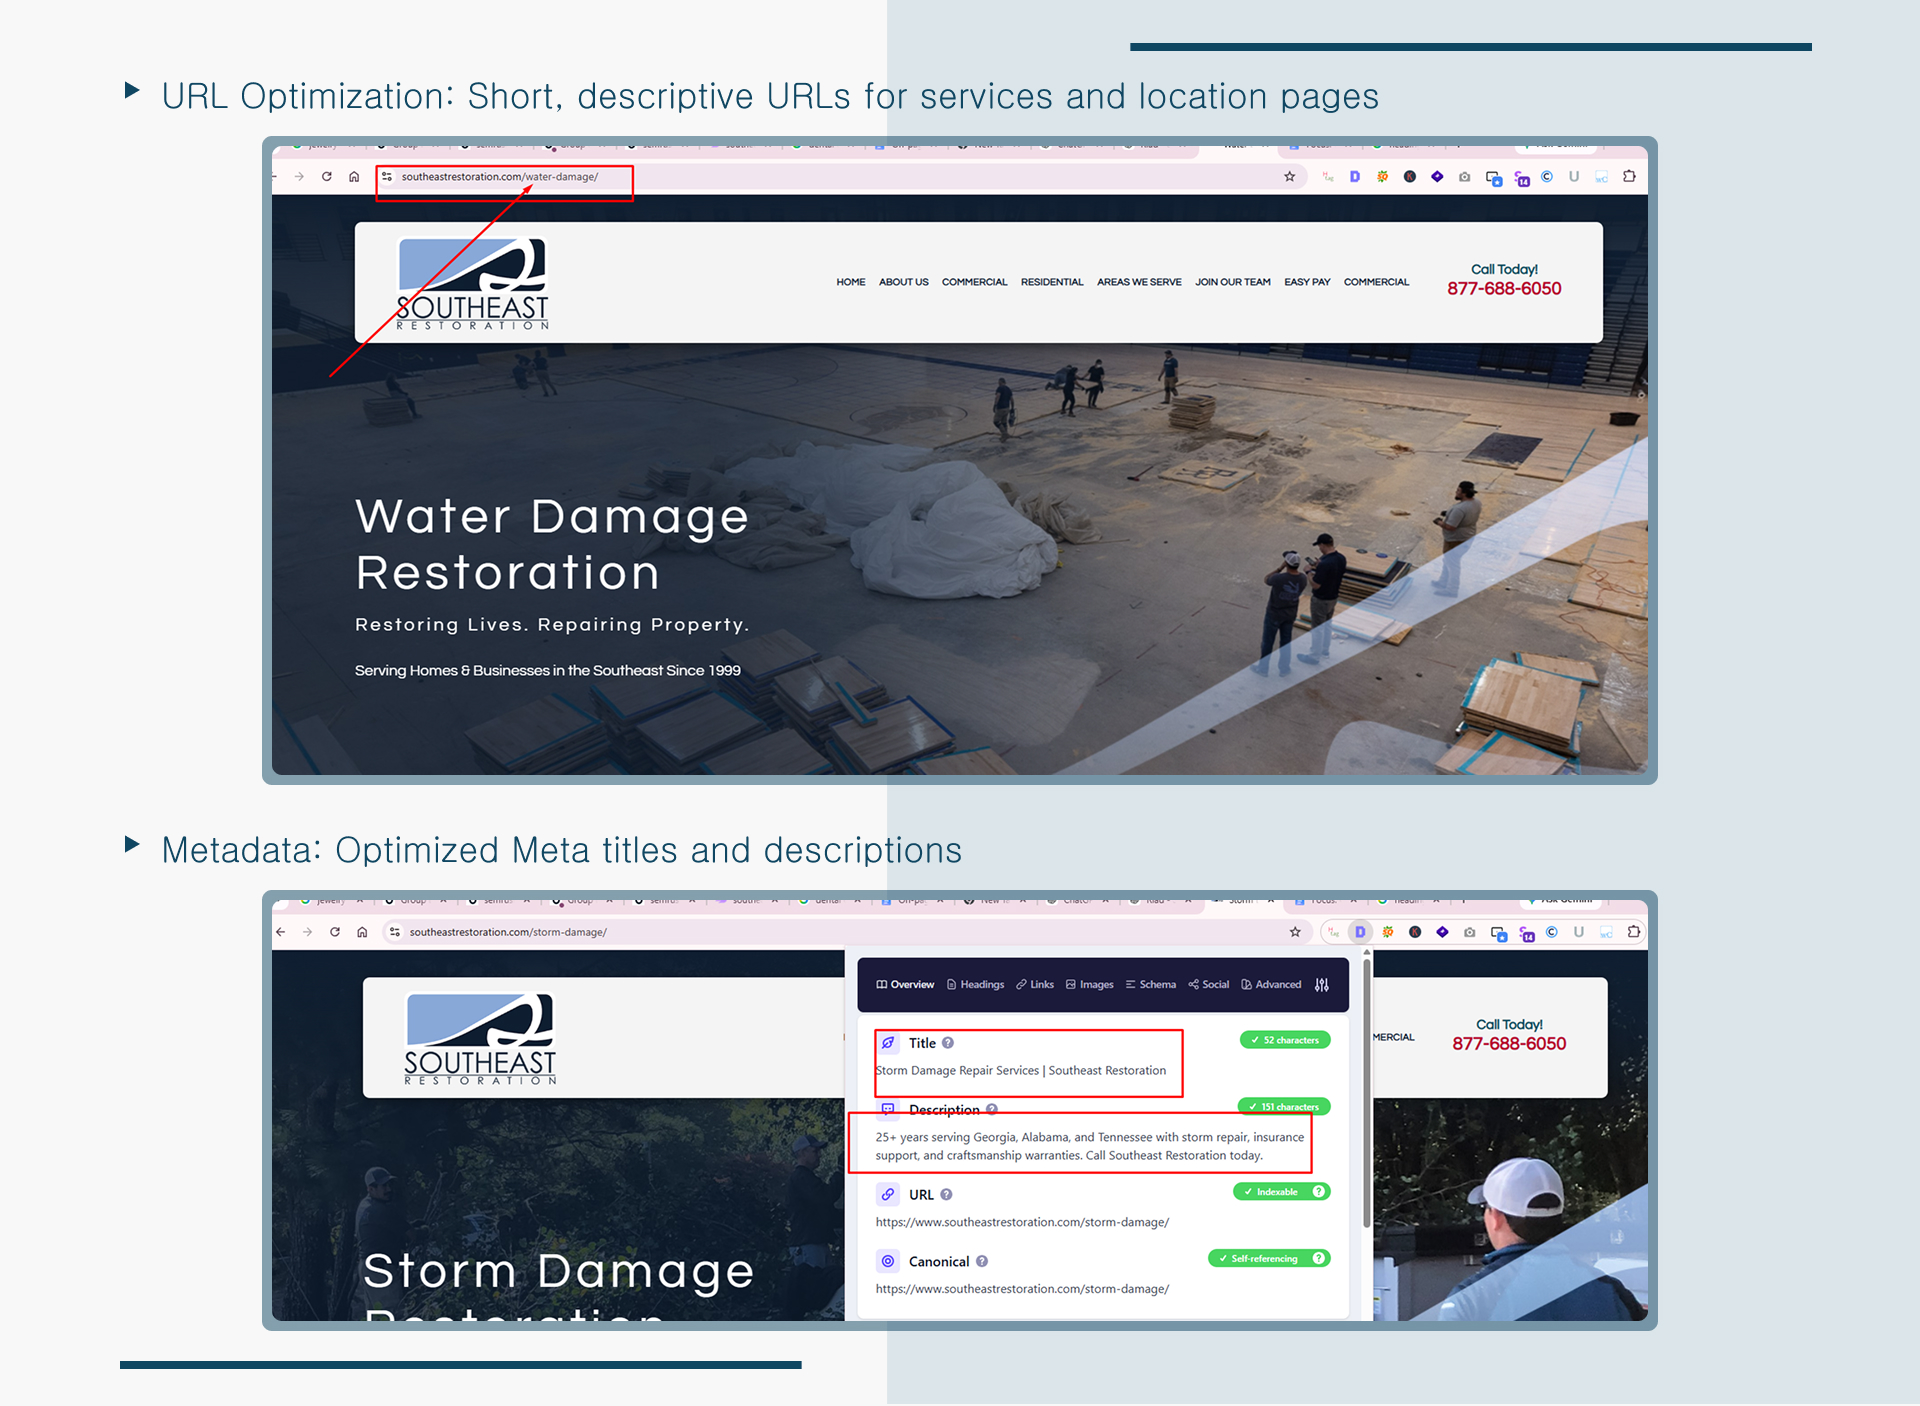The height and width of the screenshot is (1406, 1920).
Task: Click home icon in water-damage browser toolbar
Action: [354, 177]
